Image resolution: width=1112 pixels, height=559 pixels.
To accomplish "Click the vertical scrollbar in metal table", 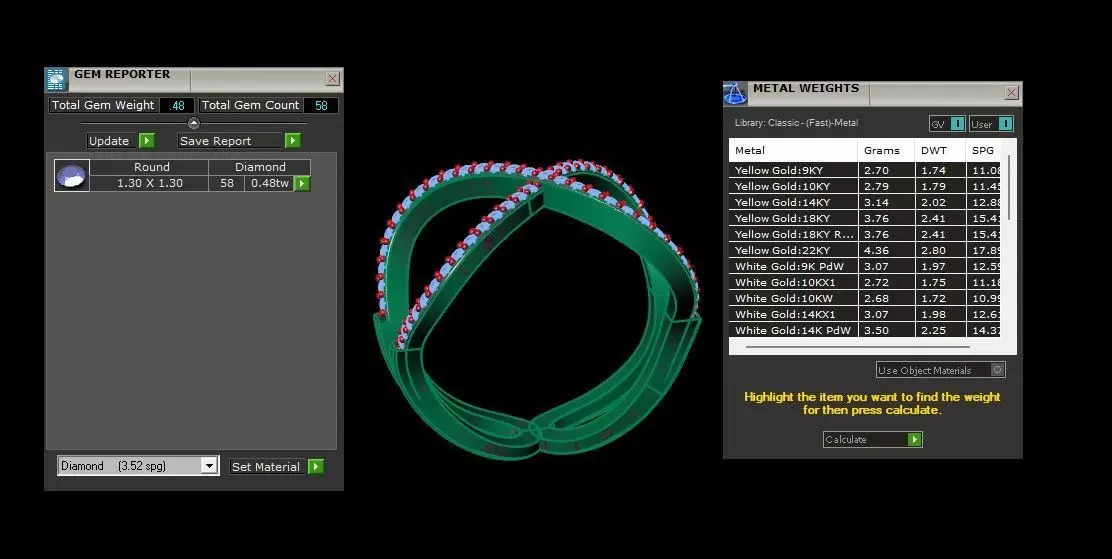I will tap(1008, 186).
